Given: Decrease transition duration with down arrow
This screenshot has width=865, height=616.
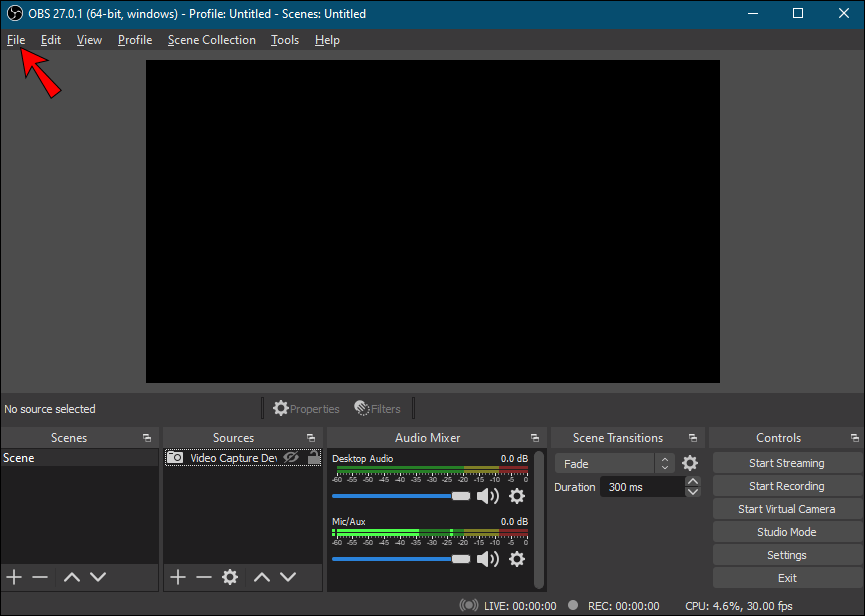Looking at the screenshot, I should coord(693,492).
